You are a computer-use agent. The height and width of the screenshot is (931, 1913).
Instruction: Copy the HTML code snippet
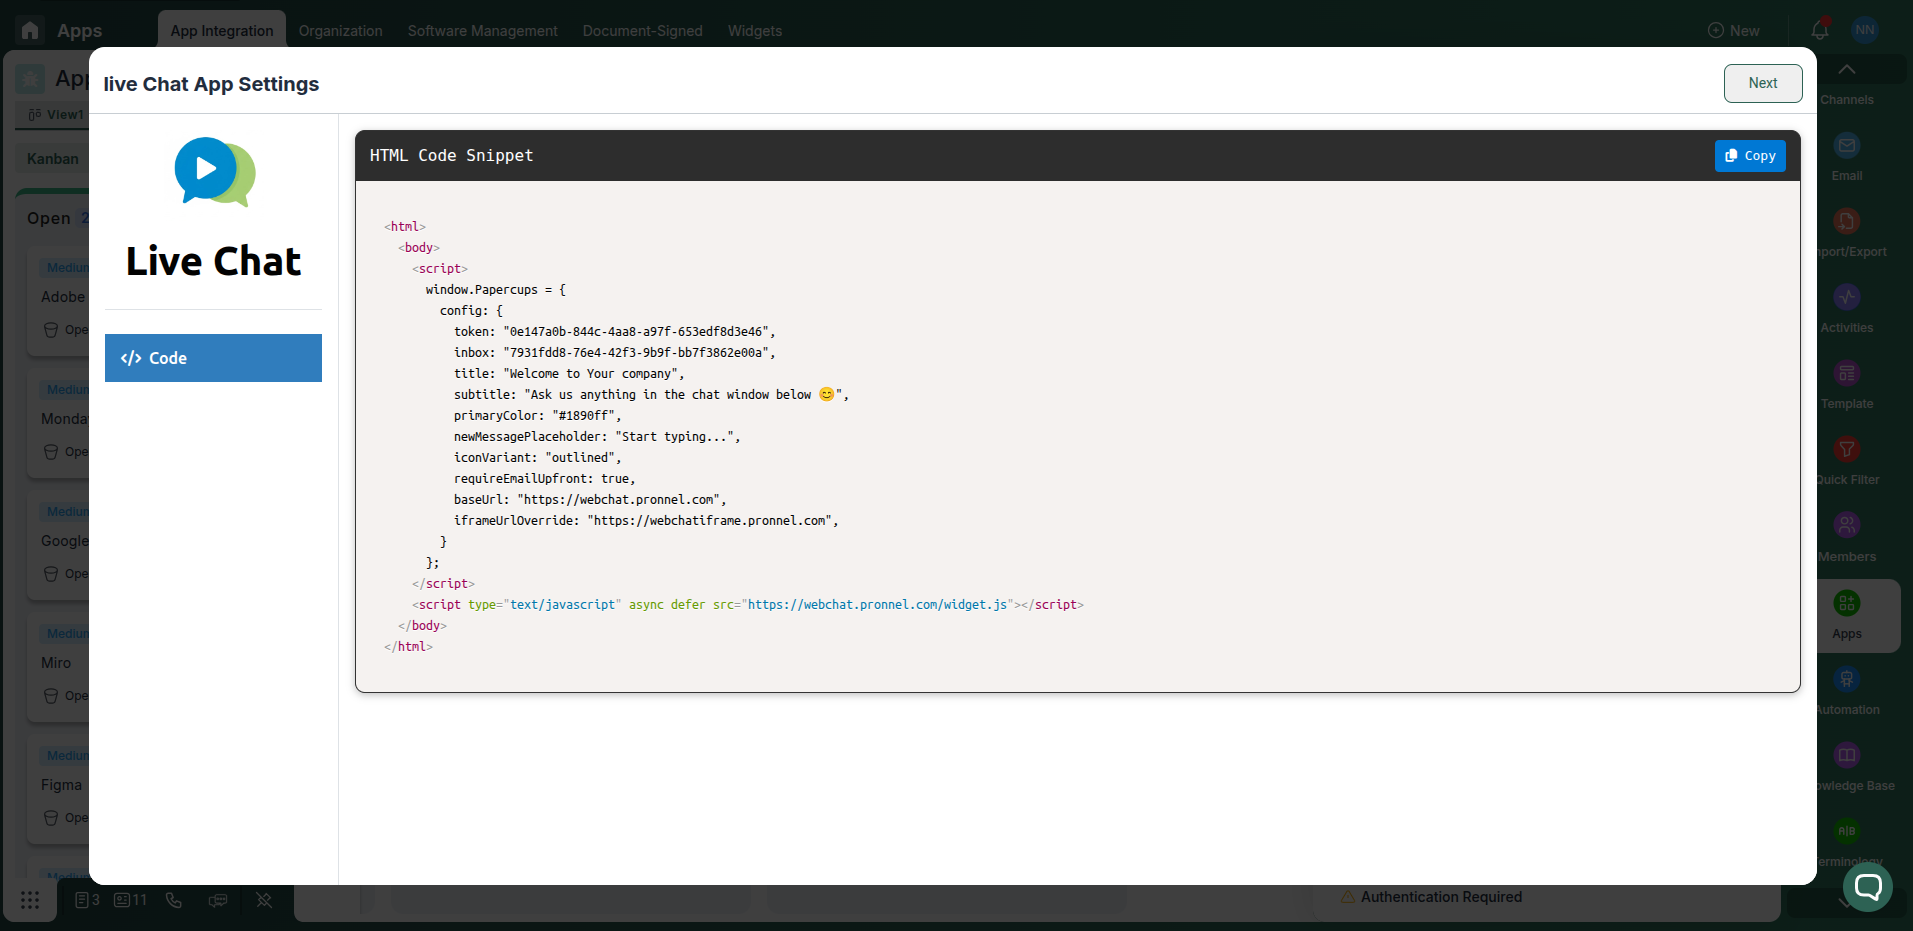tap(1749, 155)
